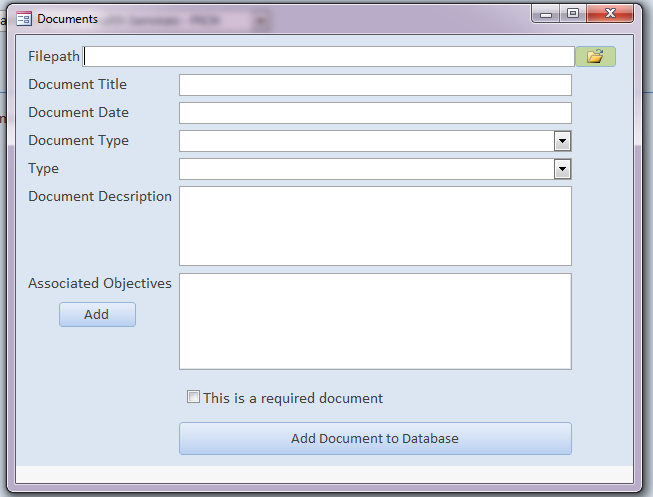Image resolution: width=653 pixels, height=497 pixels.
Task: Focus the Document Title input field
Action: [375, 85]
